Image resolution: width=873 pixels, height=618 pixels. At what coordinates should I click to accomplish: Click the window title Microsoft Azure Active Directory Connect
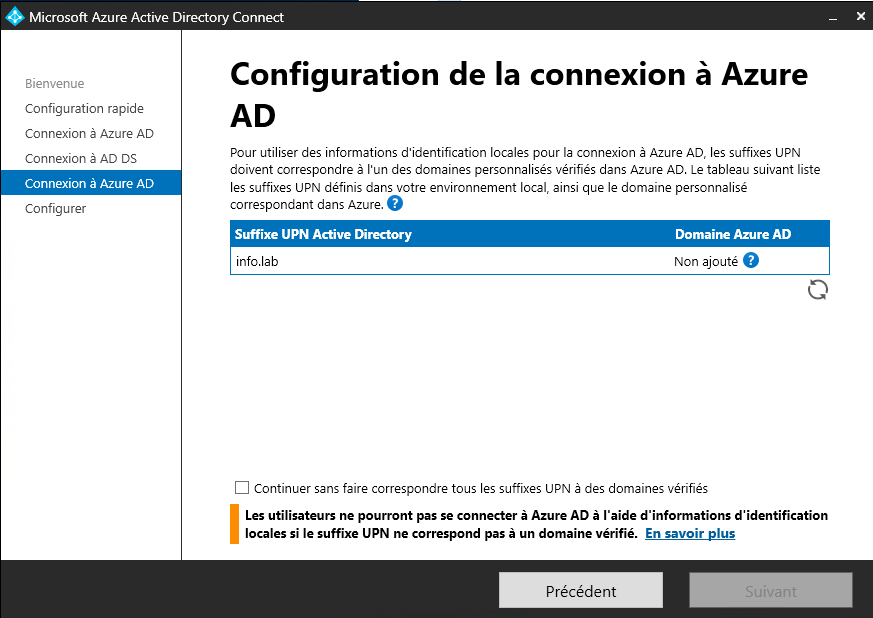pyautogui.click(x=156, y=17)
